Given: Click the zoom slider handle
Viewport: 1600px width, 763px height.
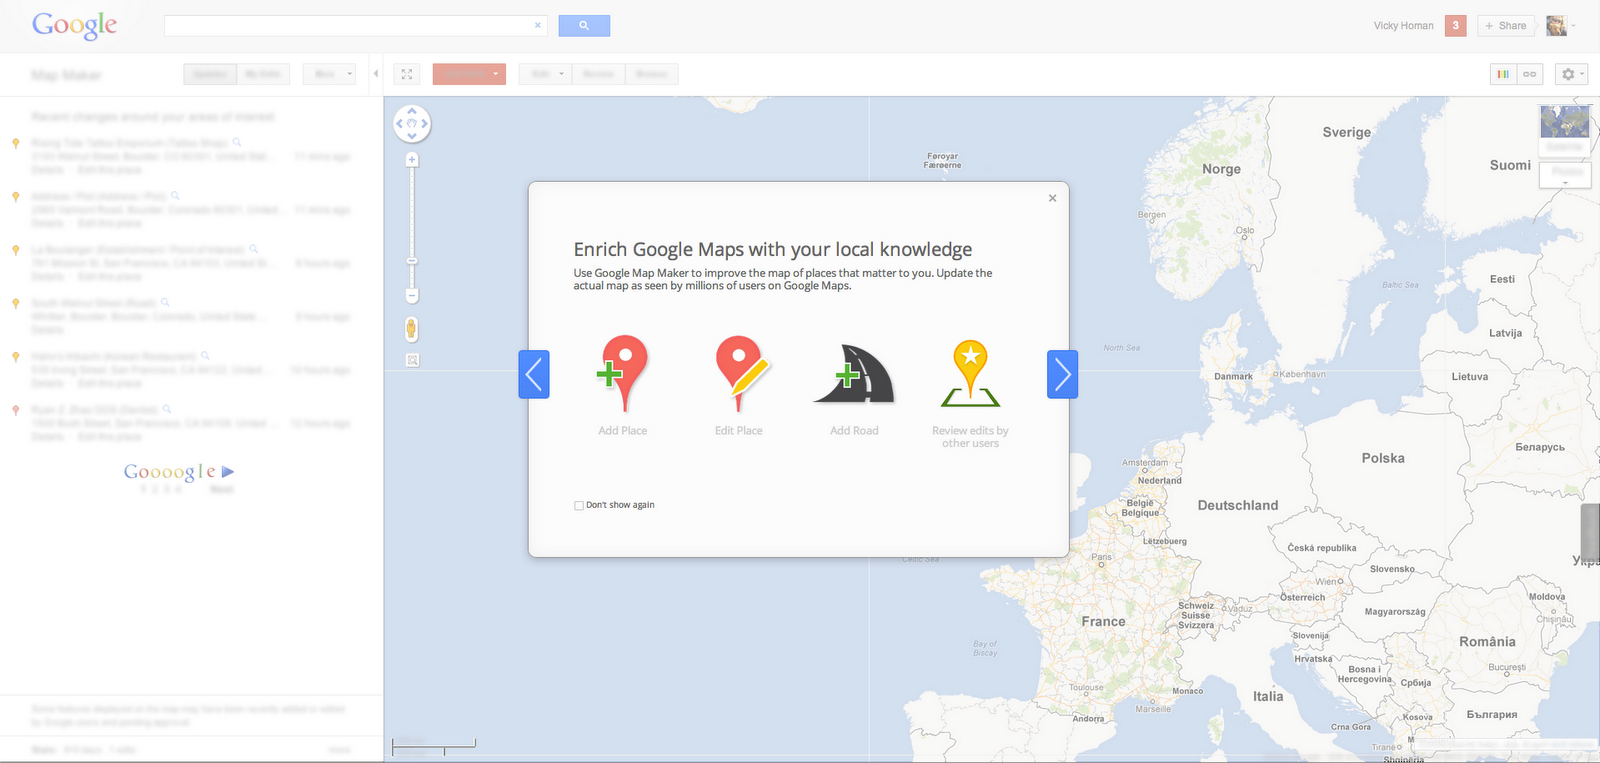Looking at the screenshot, I should (x=412, y=261).
